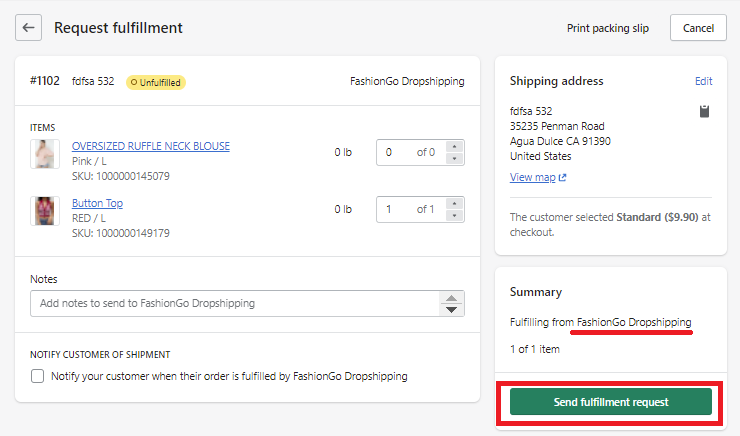Decrease Ruffle Neck Blouse quantity down arrow
The width and height of the screenshot is (740, 436).
[x=454, y=158]
